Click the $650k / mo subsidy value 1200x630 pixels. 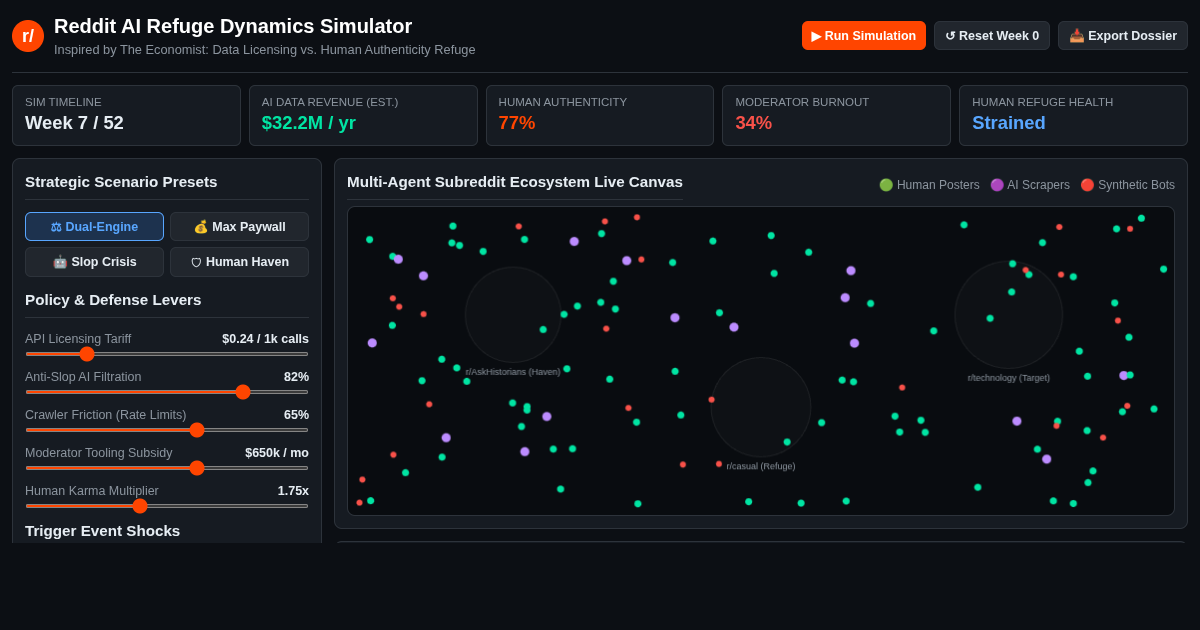(277, 453)
